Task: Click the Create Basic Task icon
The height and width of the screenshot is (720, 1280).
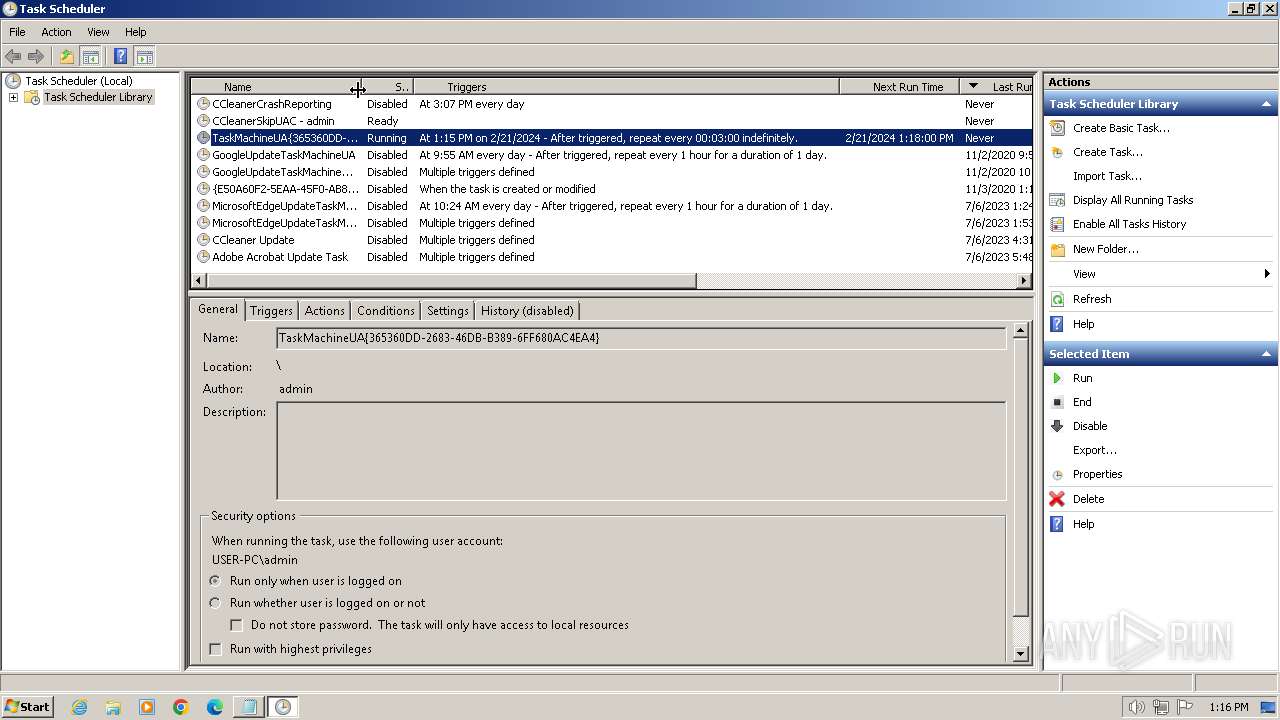Action: tap(1057, 128)
